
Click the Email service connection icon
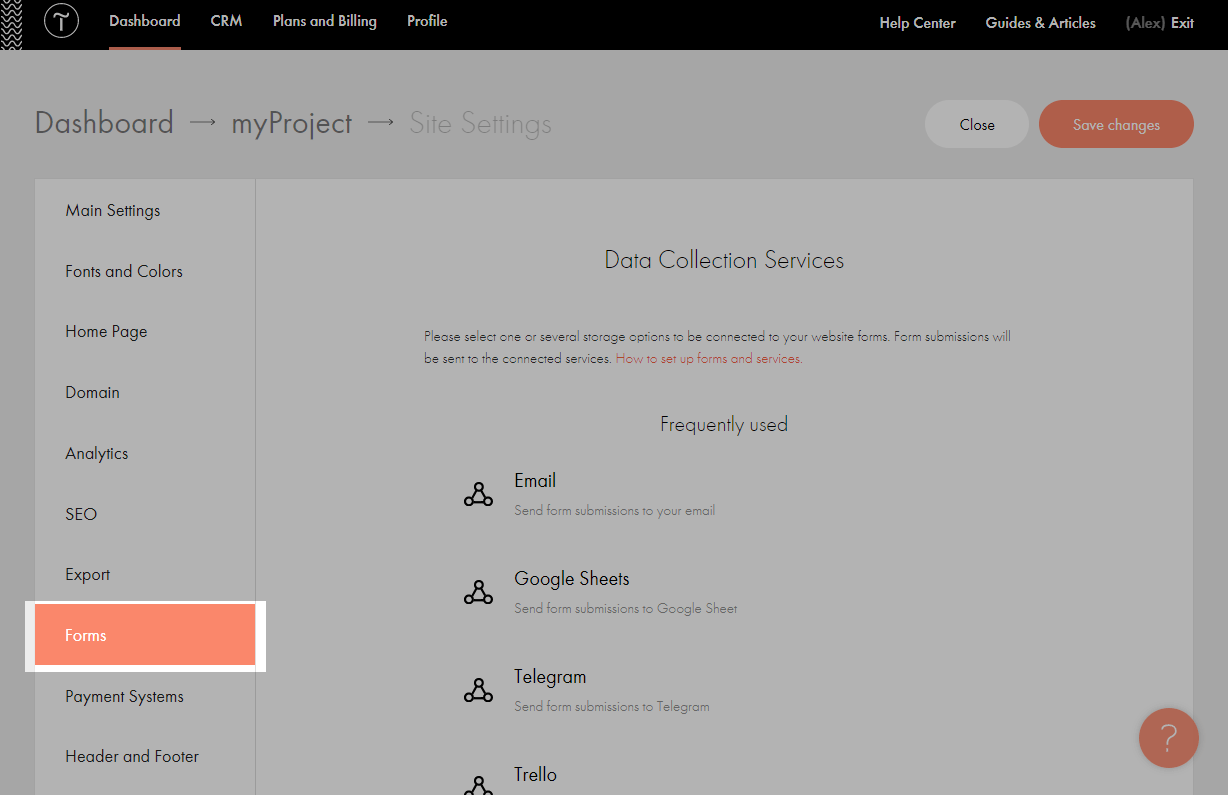click(x=478, y=494)
